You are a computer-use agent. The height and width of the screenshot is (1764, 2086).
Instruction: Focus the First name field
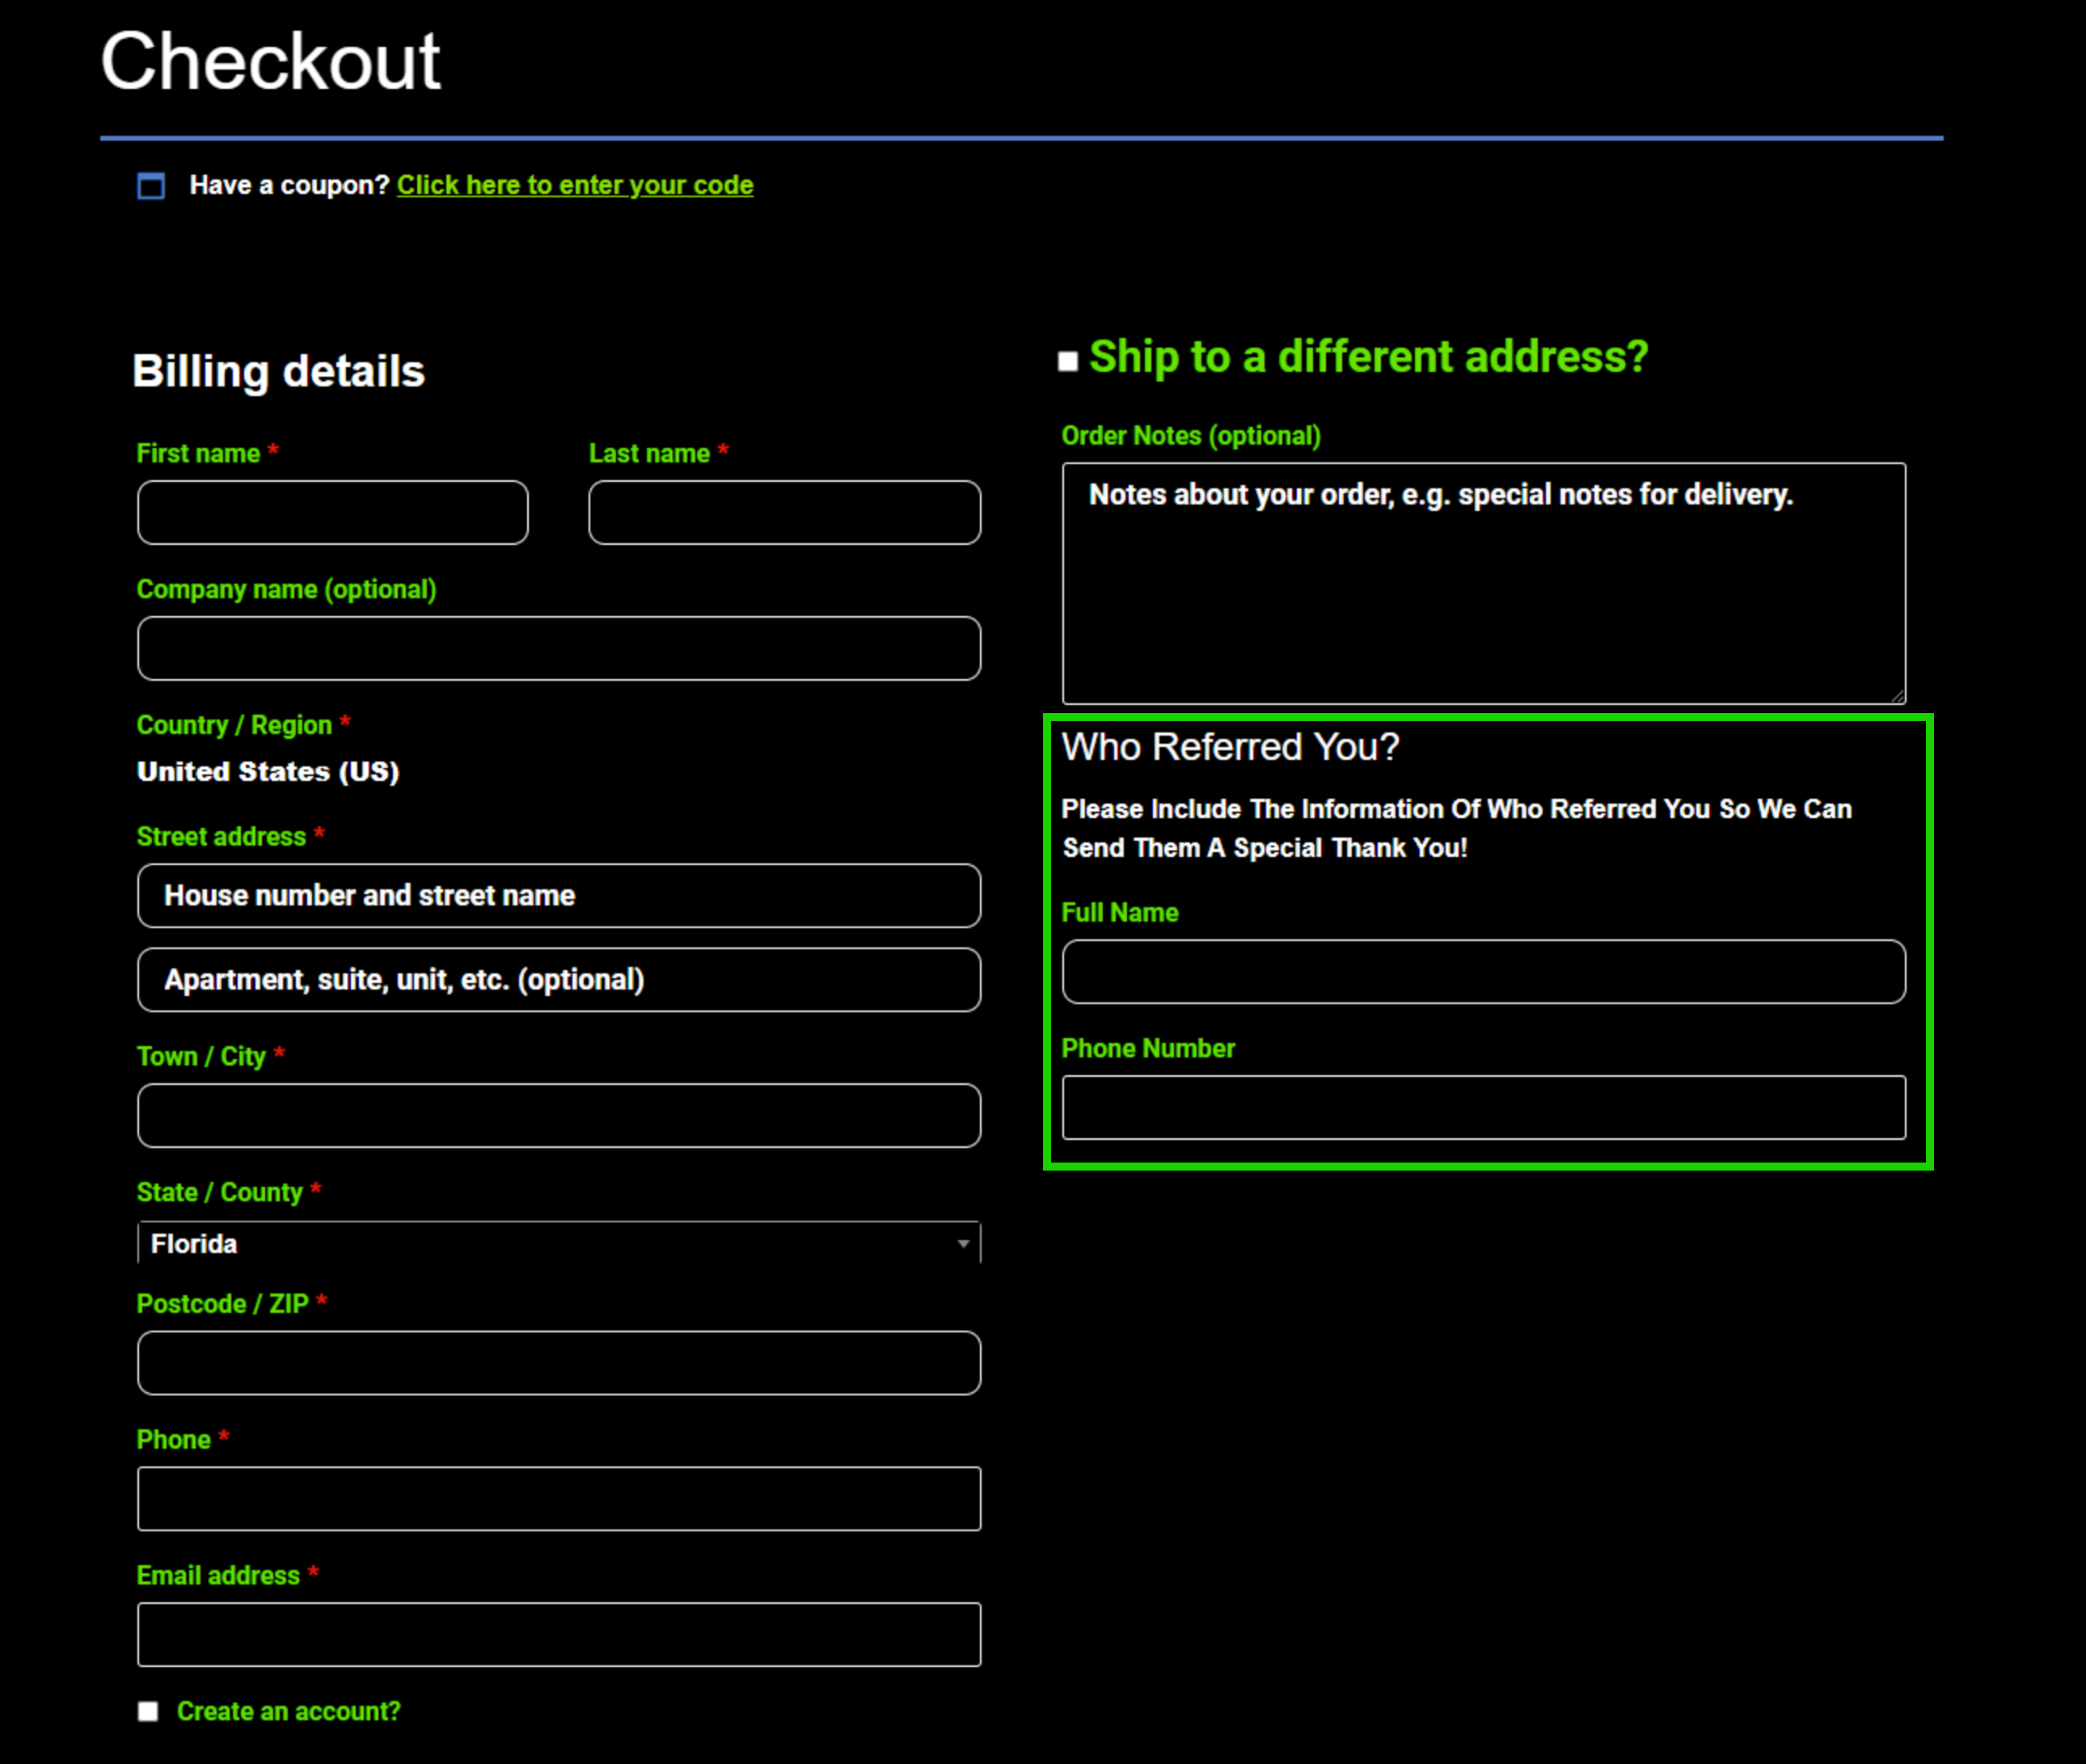point(332,512)
